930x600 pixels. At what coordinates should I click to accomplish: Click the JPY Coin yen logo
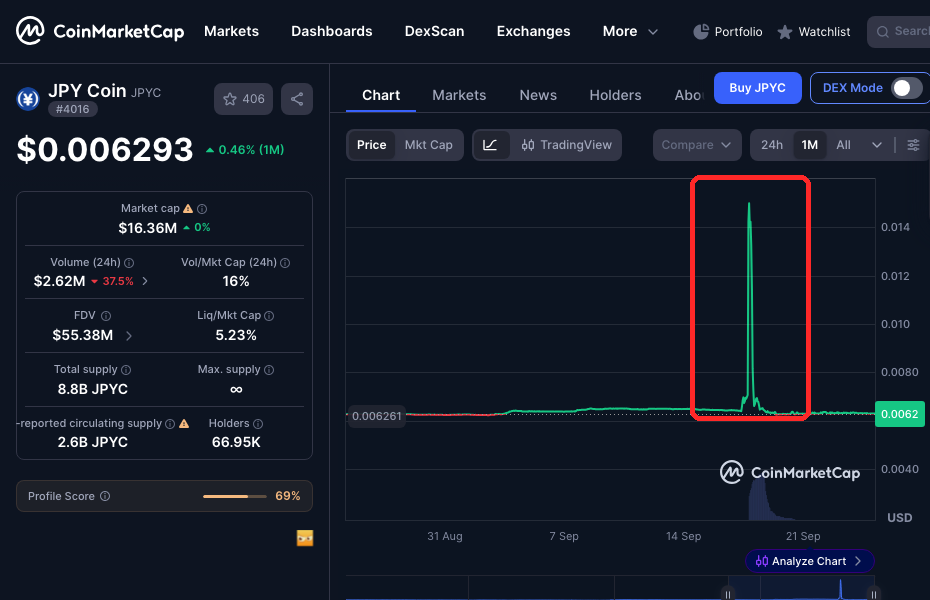point(27,99)
